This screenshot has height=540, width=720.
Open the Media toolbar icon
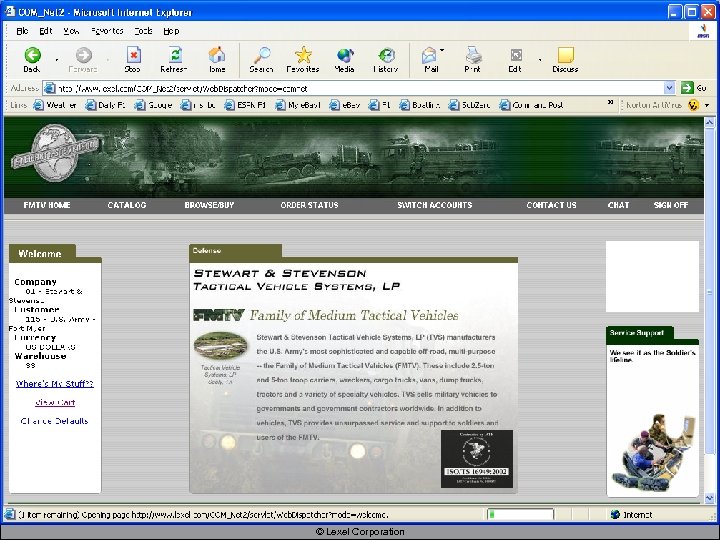click(x=345, y=56)
